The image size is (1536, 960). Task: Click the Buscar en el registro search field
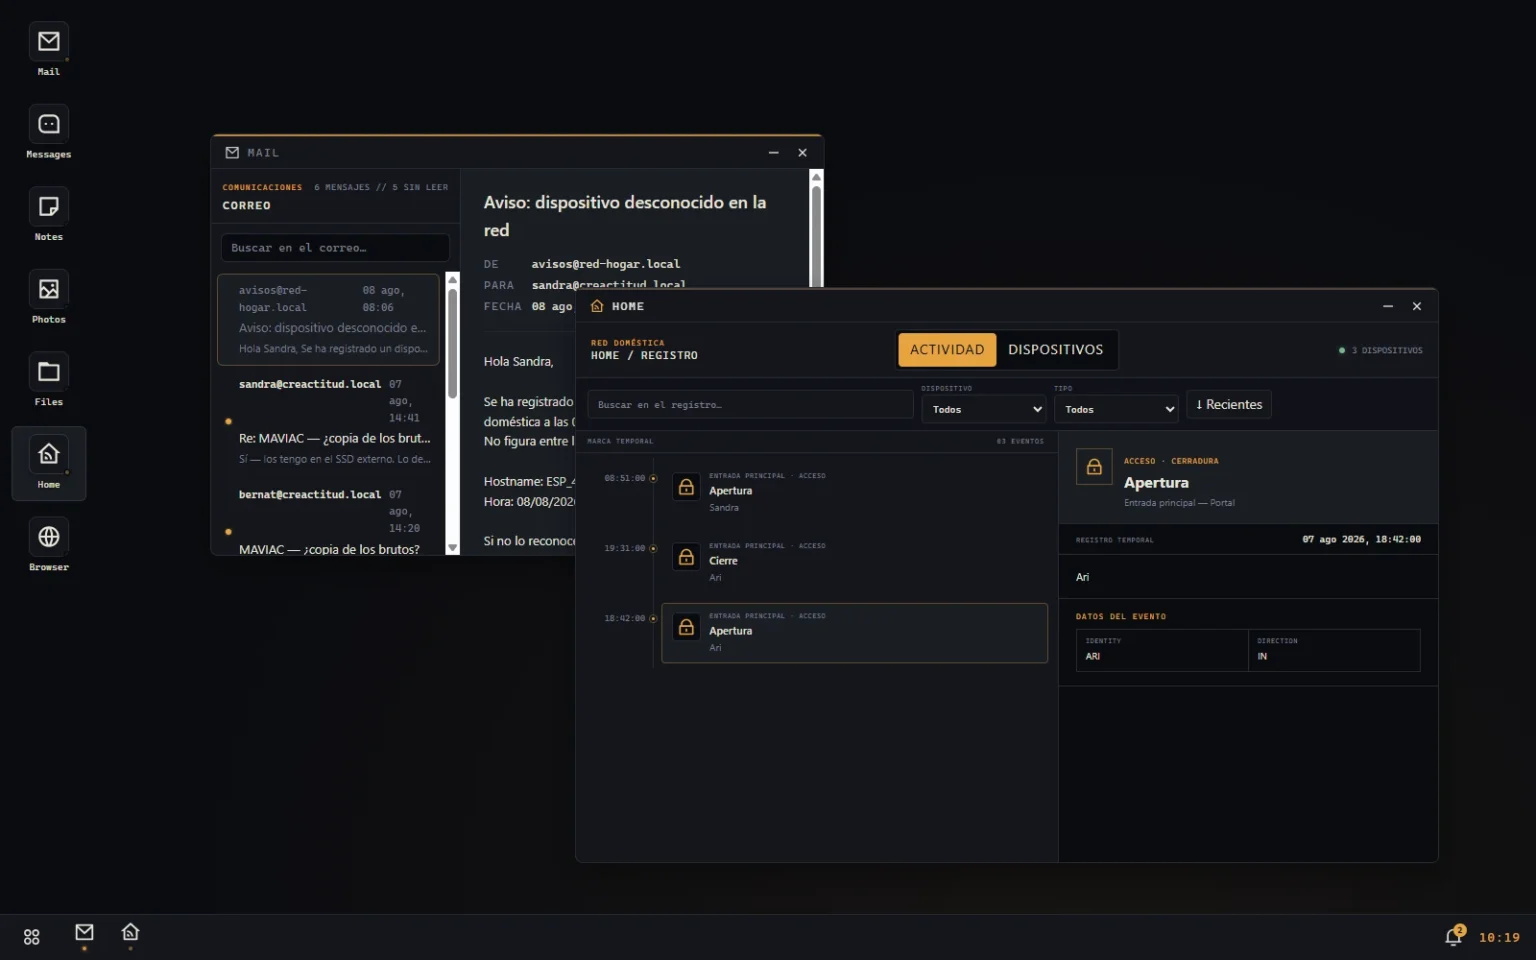750,405
